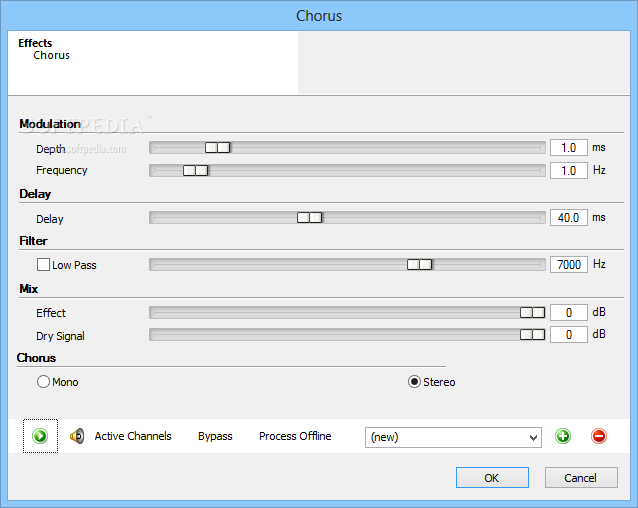Click the Effect mix slider handle
Screen dimensions: 638x508
tap(533, 312)
